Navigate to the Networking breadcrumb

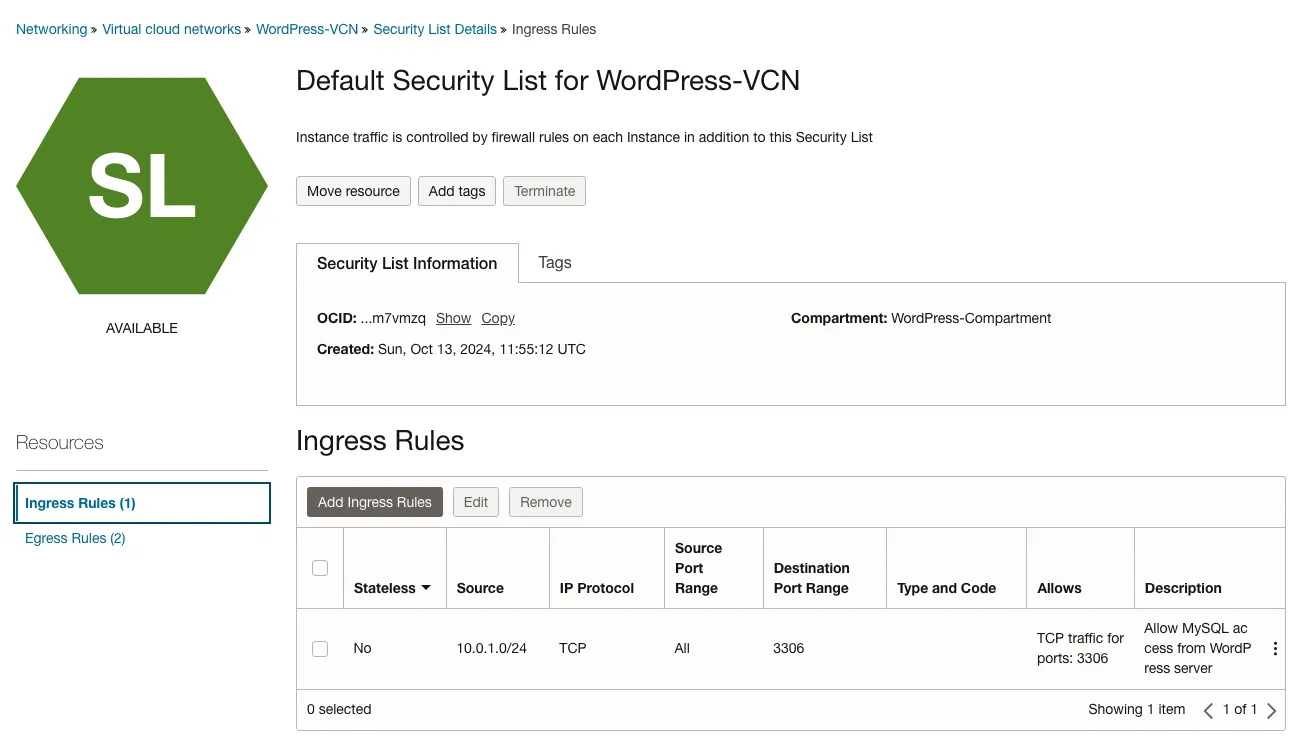click(x=51, y=29)
